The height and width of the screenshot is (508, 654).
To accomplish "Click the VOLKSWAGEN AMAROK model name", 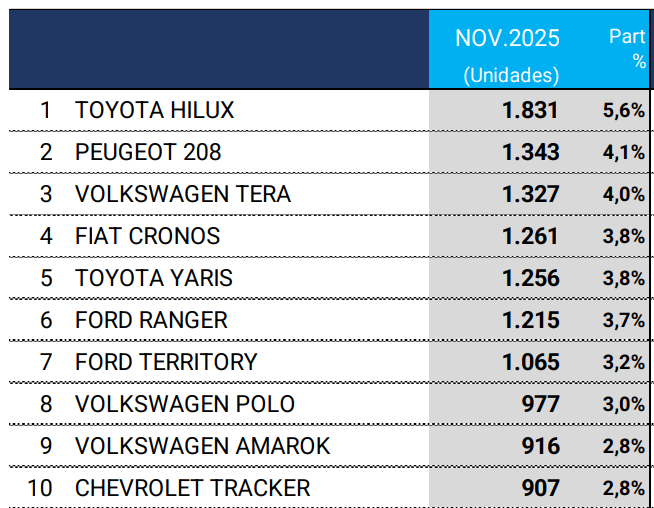I will [x=202, y=446].
